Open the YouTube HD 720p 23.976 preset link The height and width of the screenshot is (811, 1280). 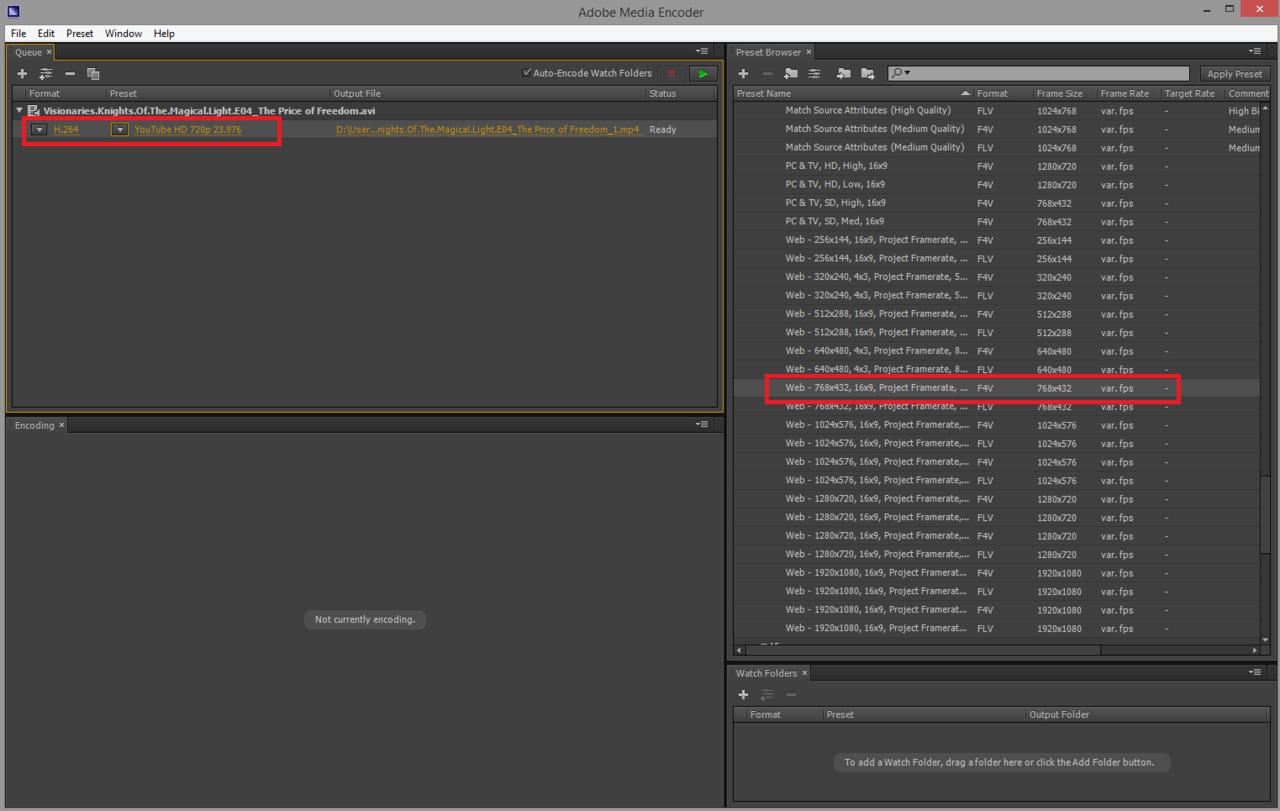click(188, 130)
